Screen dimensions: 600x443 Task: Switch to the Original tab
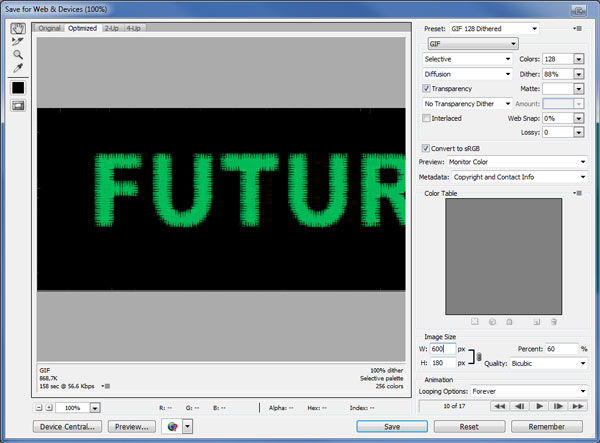50,28
